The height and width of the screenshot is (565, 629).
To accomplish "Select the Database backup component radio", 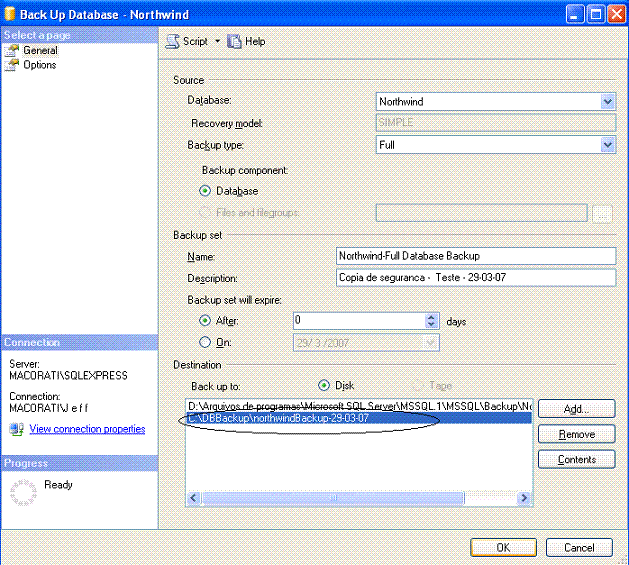I will pos(205,191).
